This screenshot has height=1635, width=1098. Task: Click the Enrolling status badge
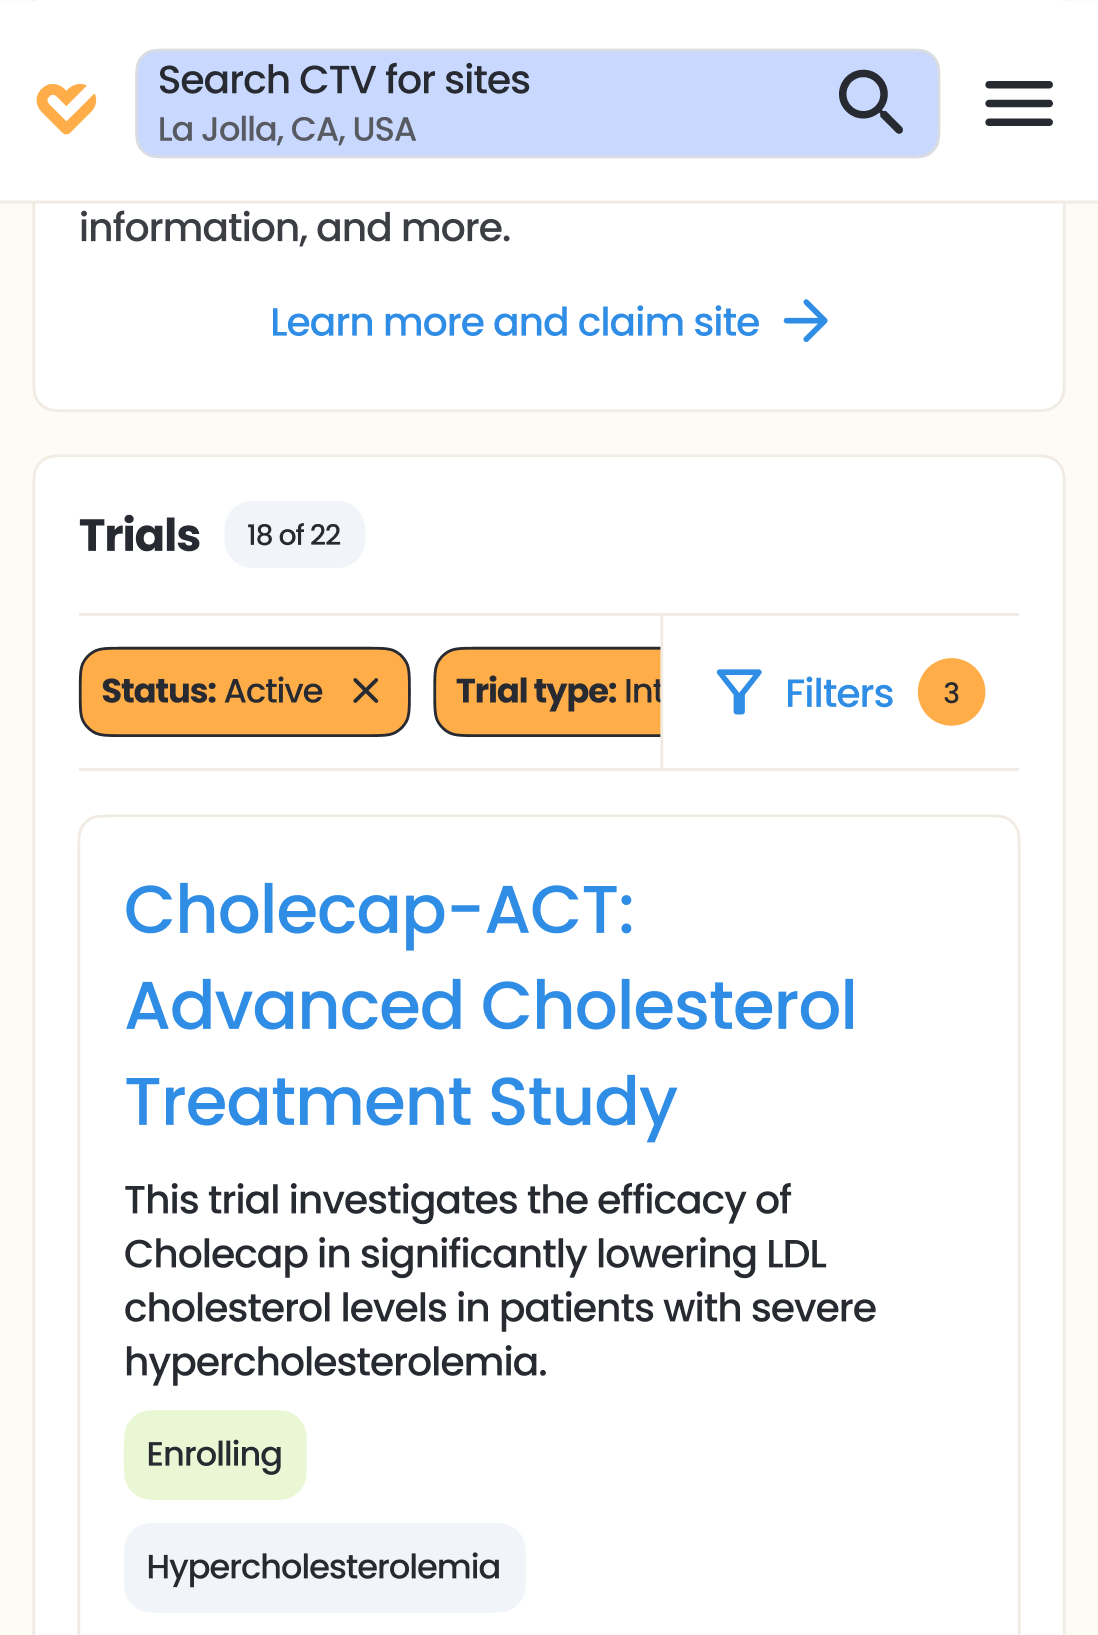point(214,1454)
